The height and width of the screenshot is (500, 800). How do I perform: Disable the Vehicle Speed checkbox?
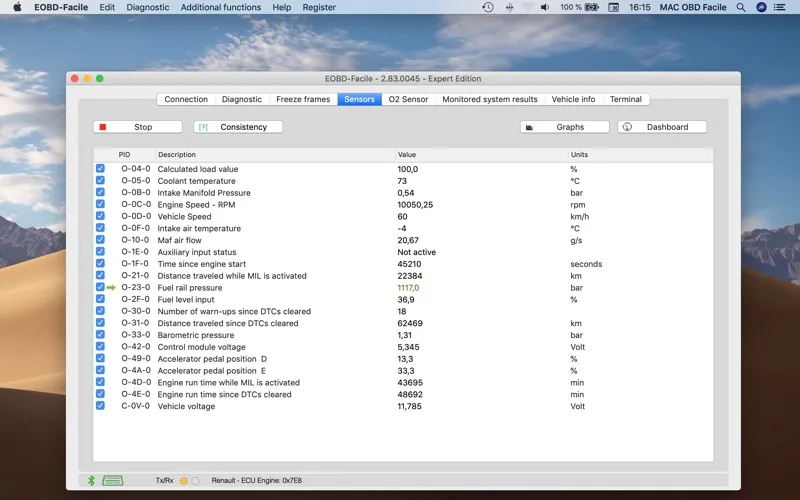click(x=100, y=216)
